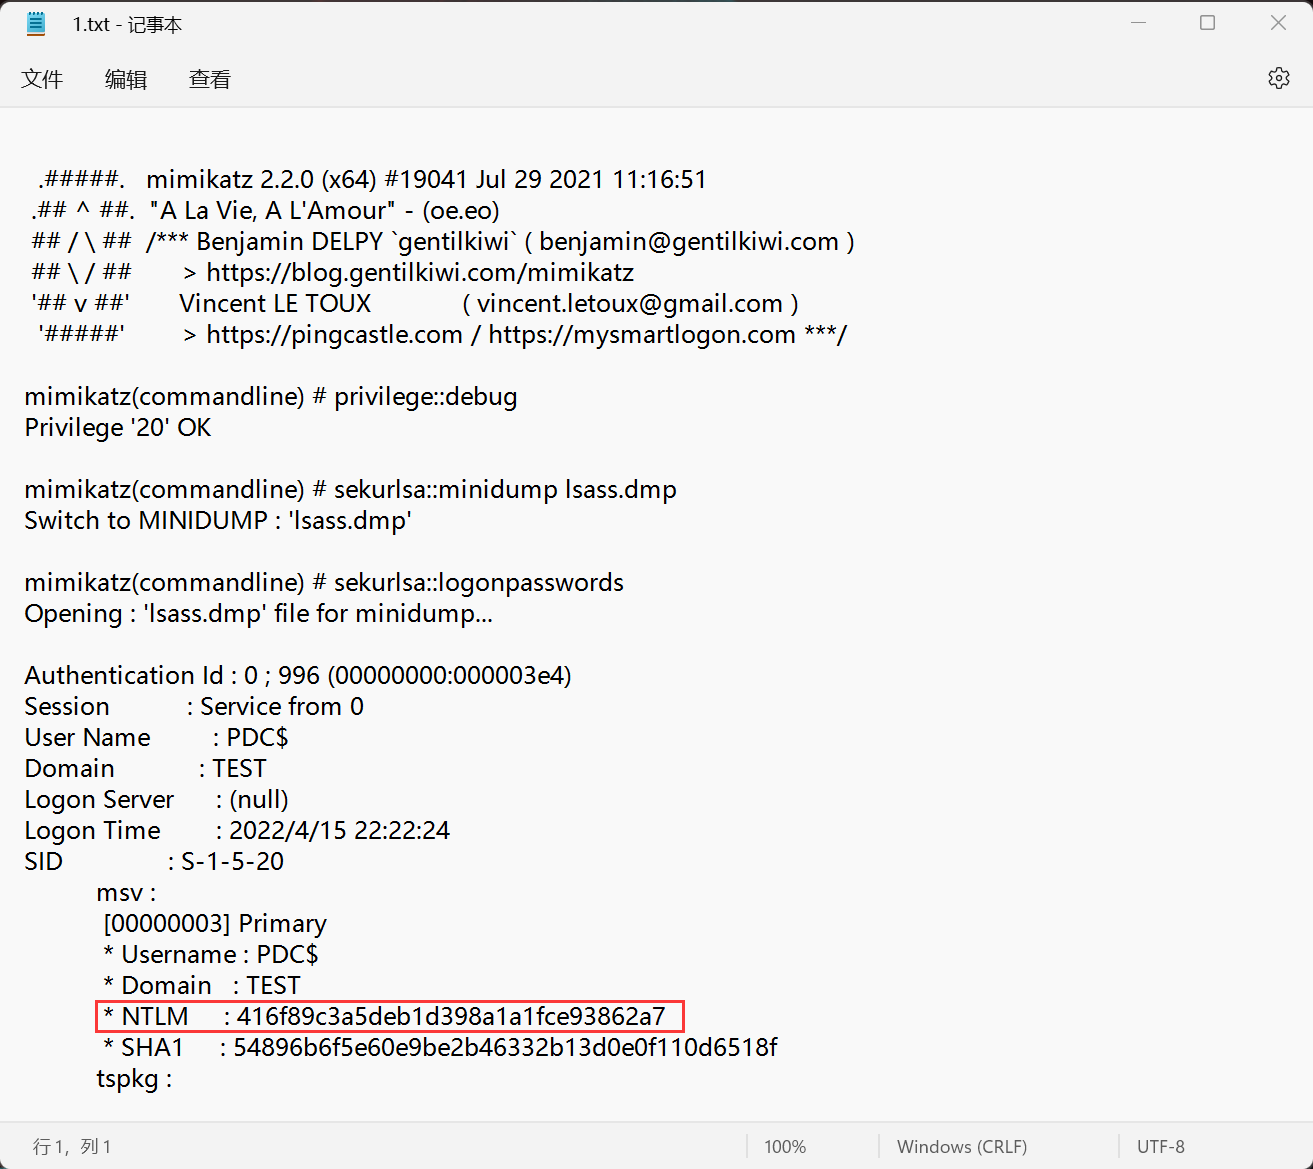This screenshot has height=1169, width=1313.
Task: Click the User Name : PDC$ line
Action: tap(157, 737)
